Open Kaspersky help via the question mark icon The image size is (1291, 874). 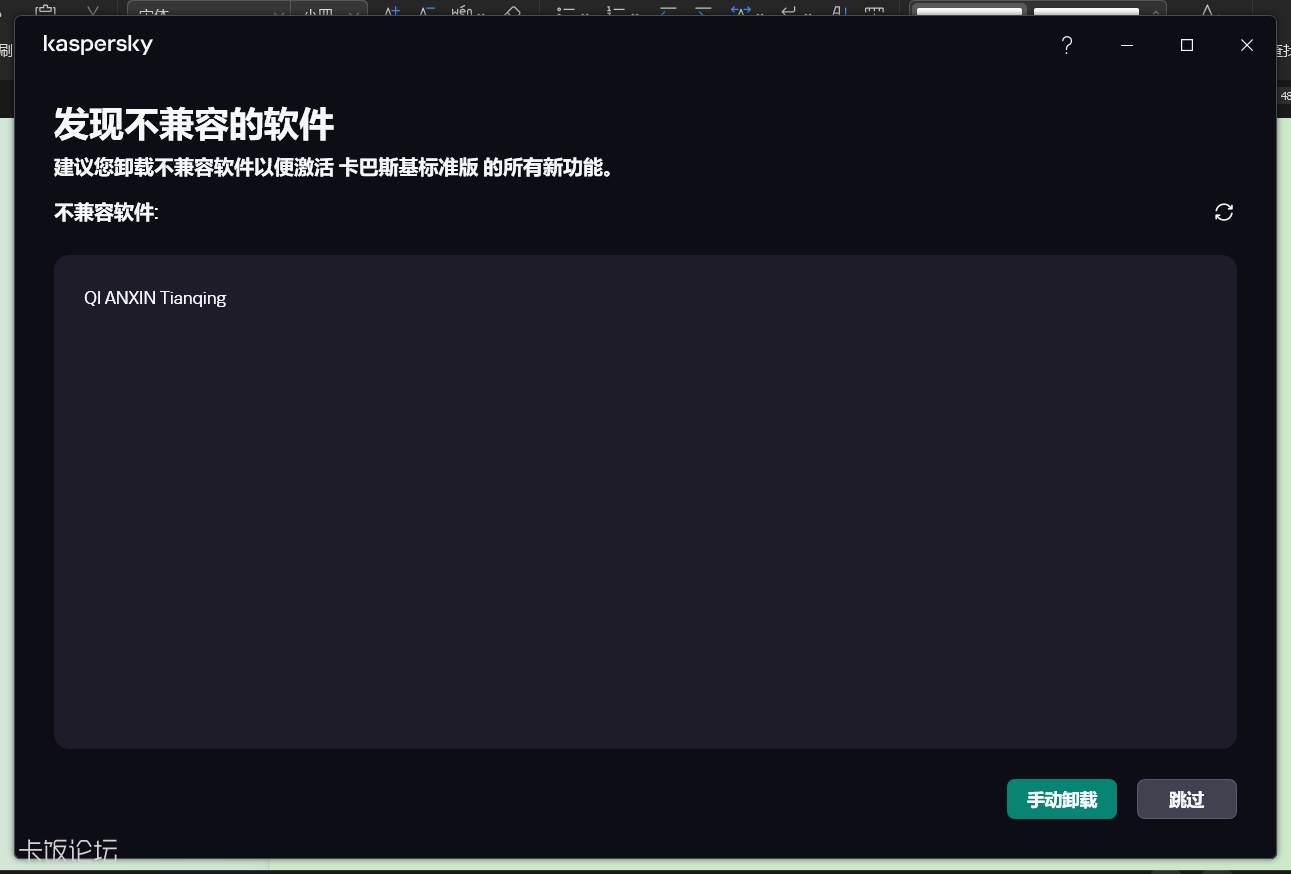(x=1066, y=45)
